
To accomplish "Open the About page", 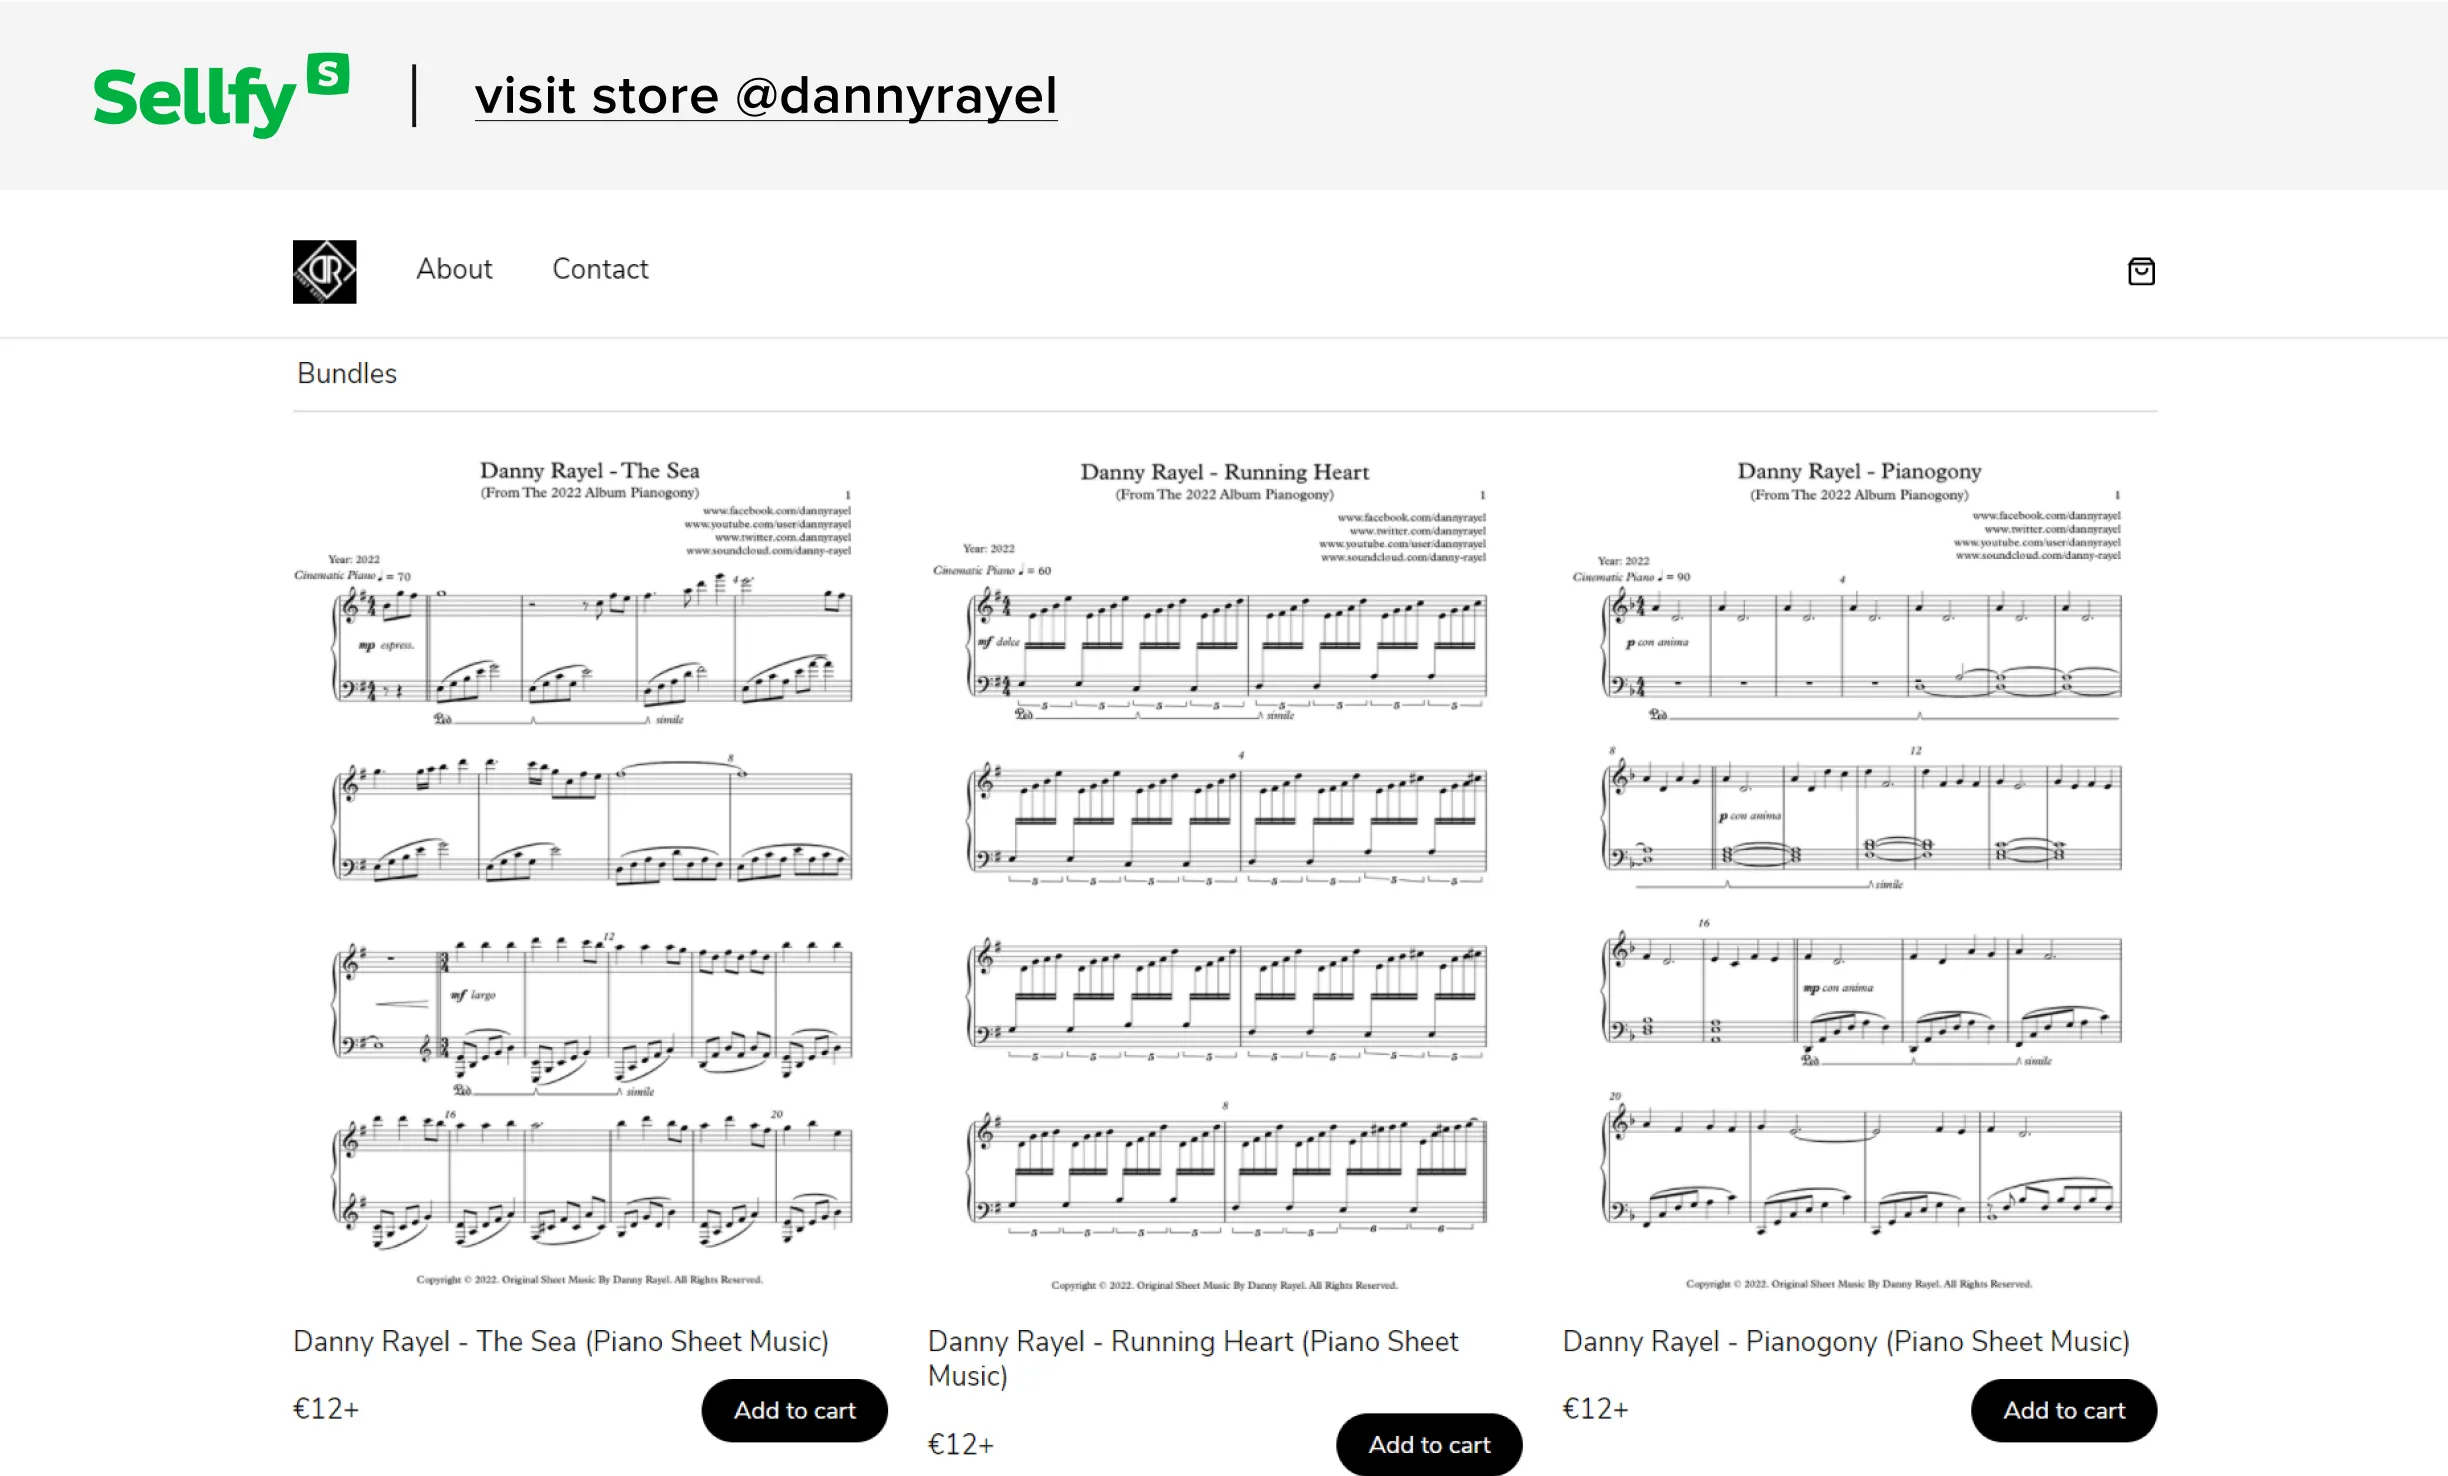I will click(454, 269).
